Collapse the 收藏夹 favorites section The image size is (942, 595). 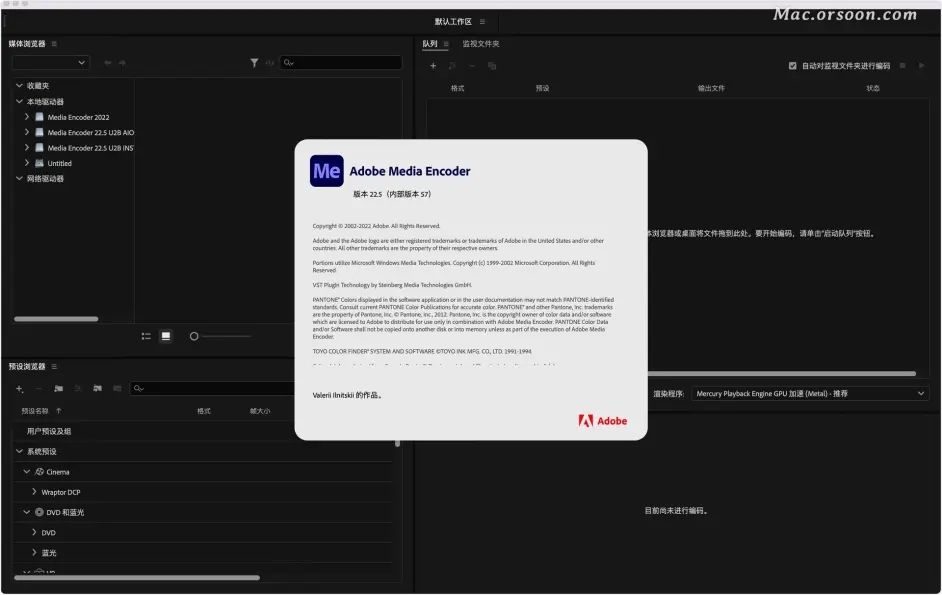click(x=19, y=86)
